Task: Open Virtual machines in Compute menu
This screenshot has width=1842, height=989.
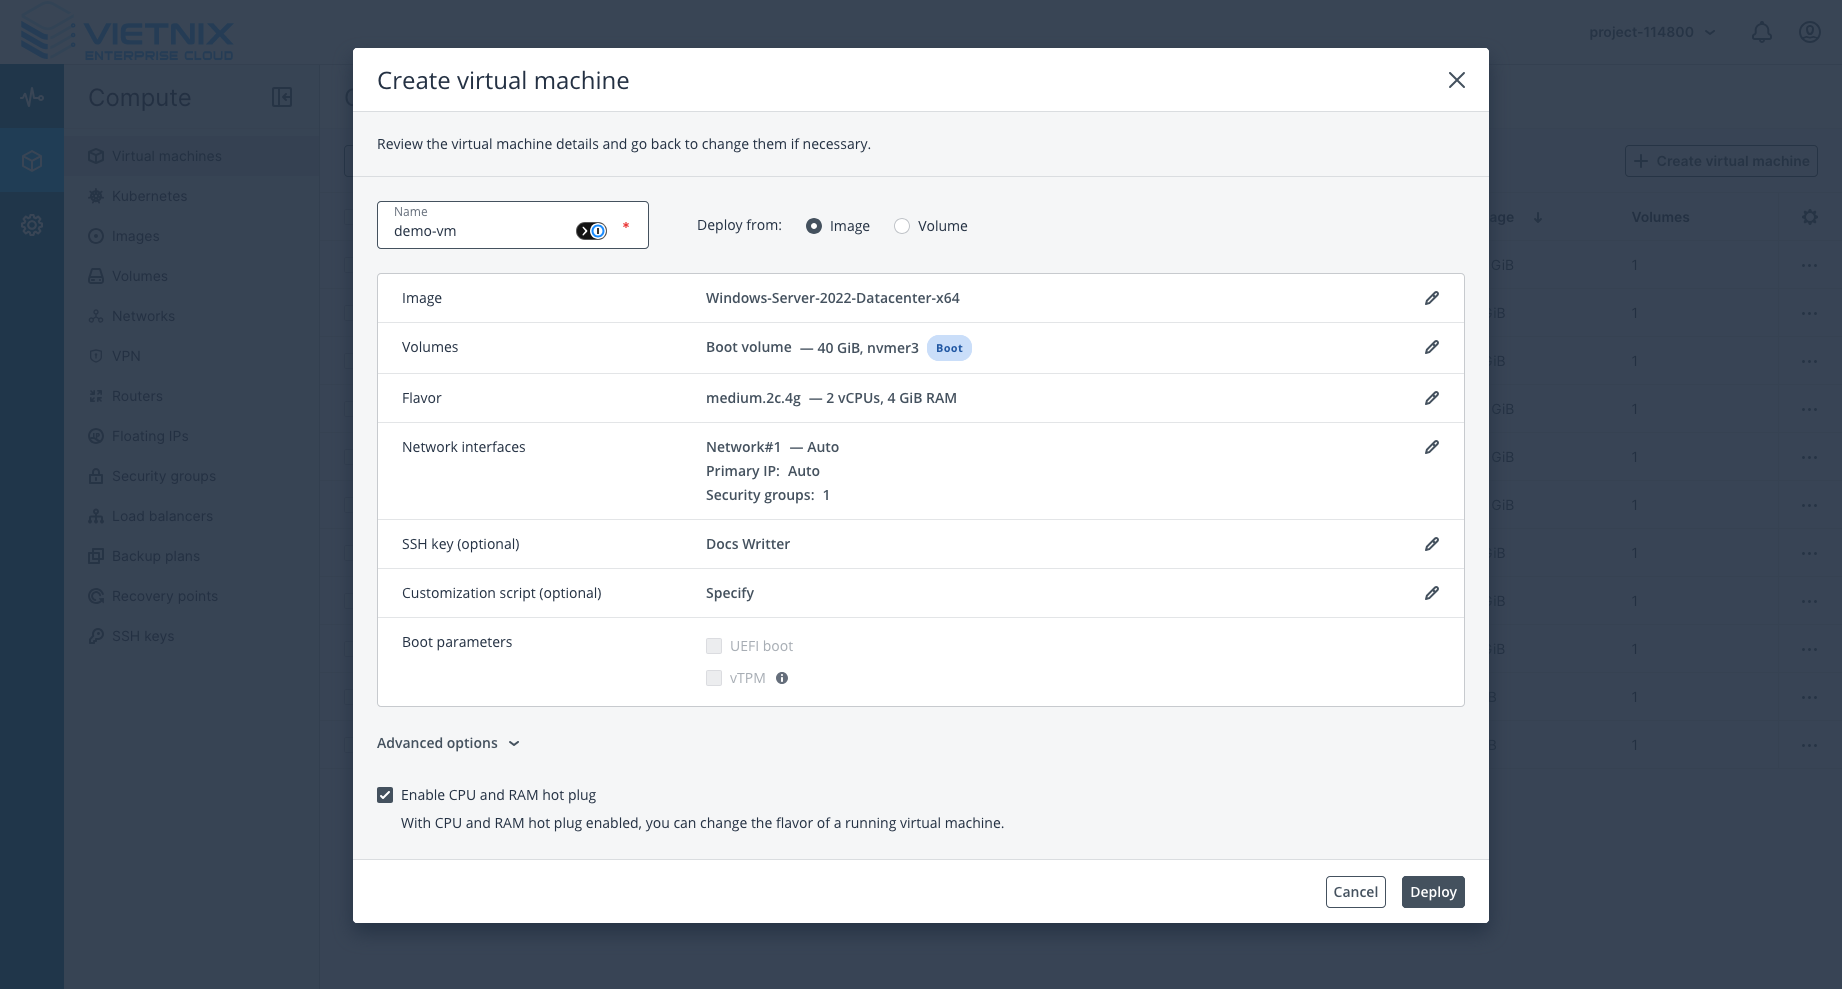Action: coord(192,156)
